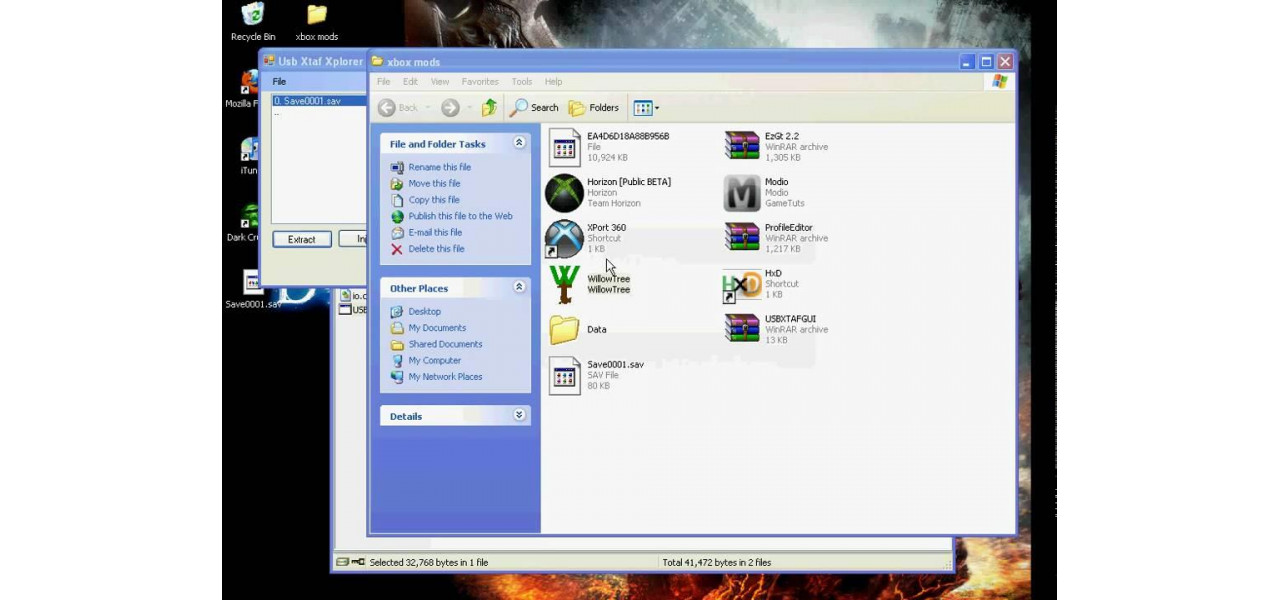Click Delete this file link
The height and width of the screenshot is (600, 1280).
click(x=436, y=249)
